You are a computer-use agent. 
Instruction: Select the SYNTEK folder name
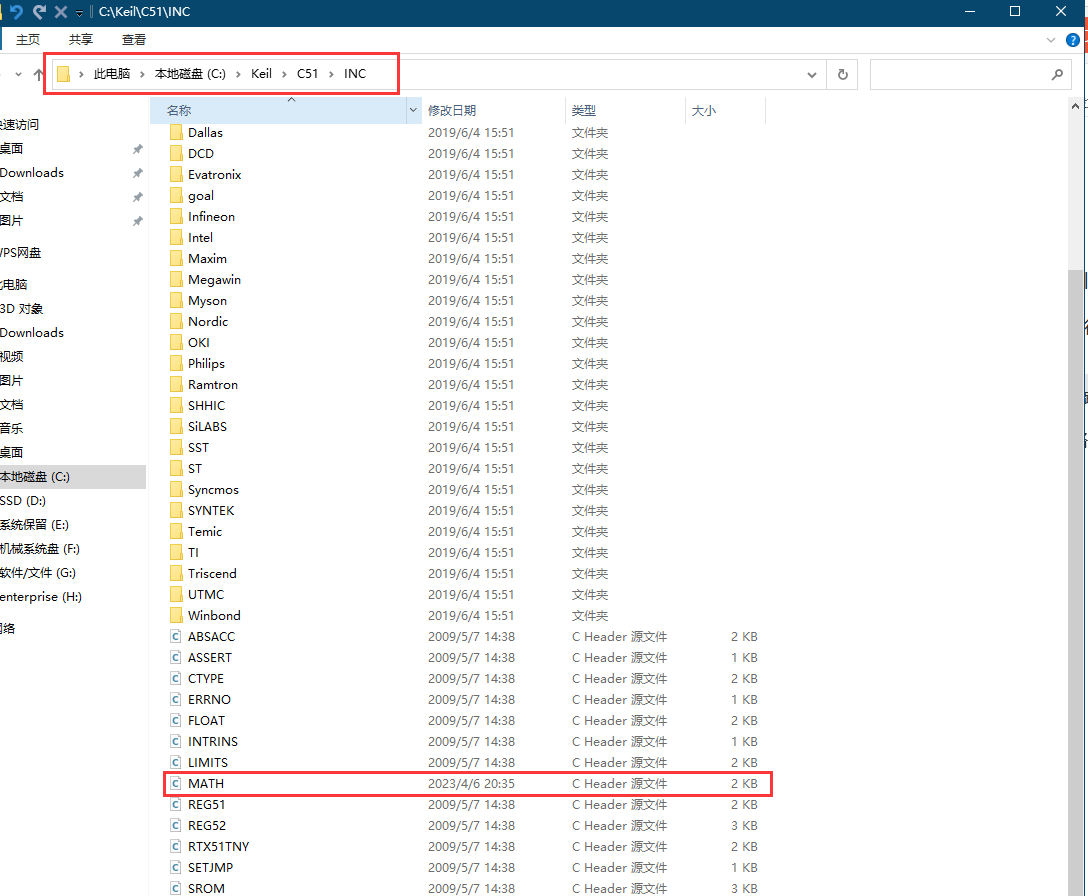[211, 511]
